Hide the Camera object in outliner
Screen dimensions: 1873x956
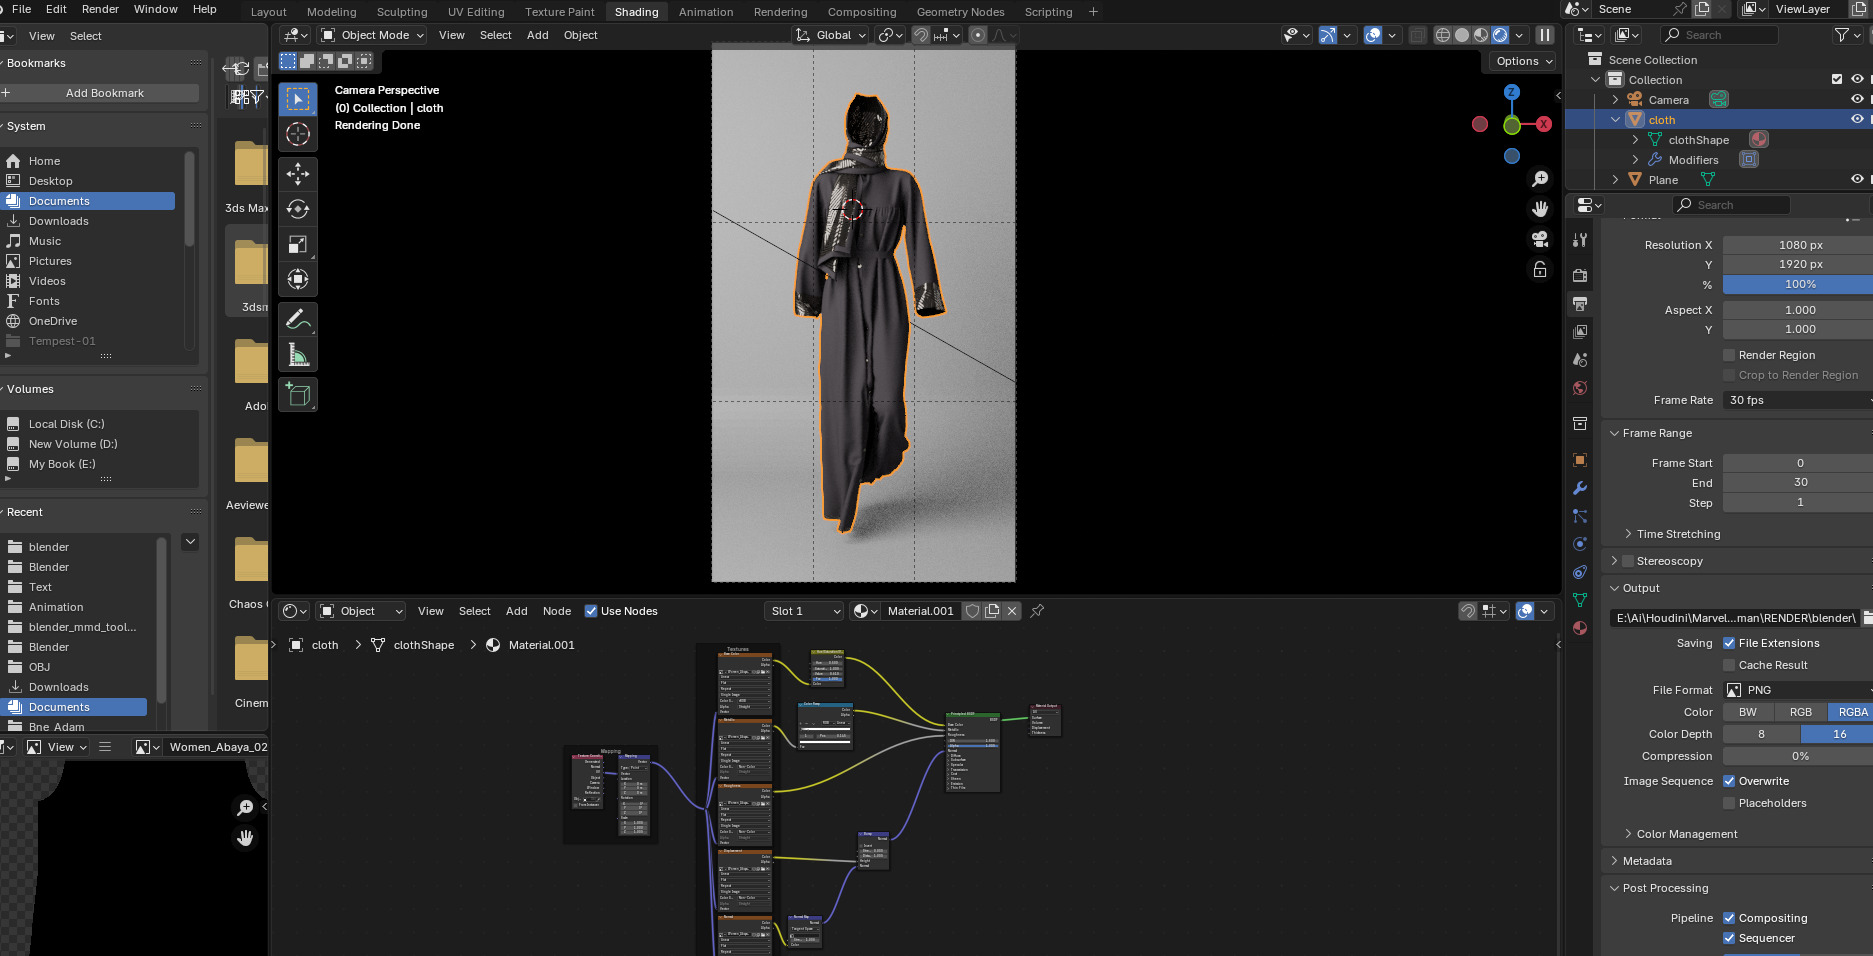point(1857,99)
